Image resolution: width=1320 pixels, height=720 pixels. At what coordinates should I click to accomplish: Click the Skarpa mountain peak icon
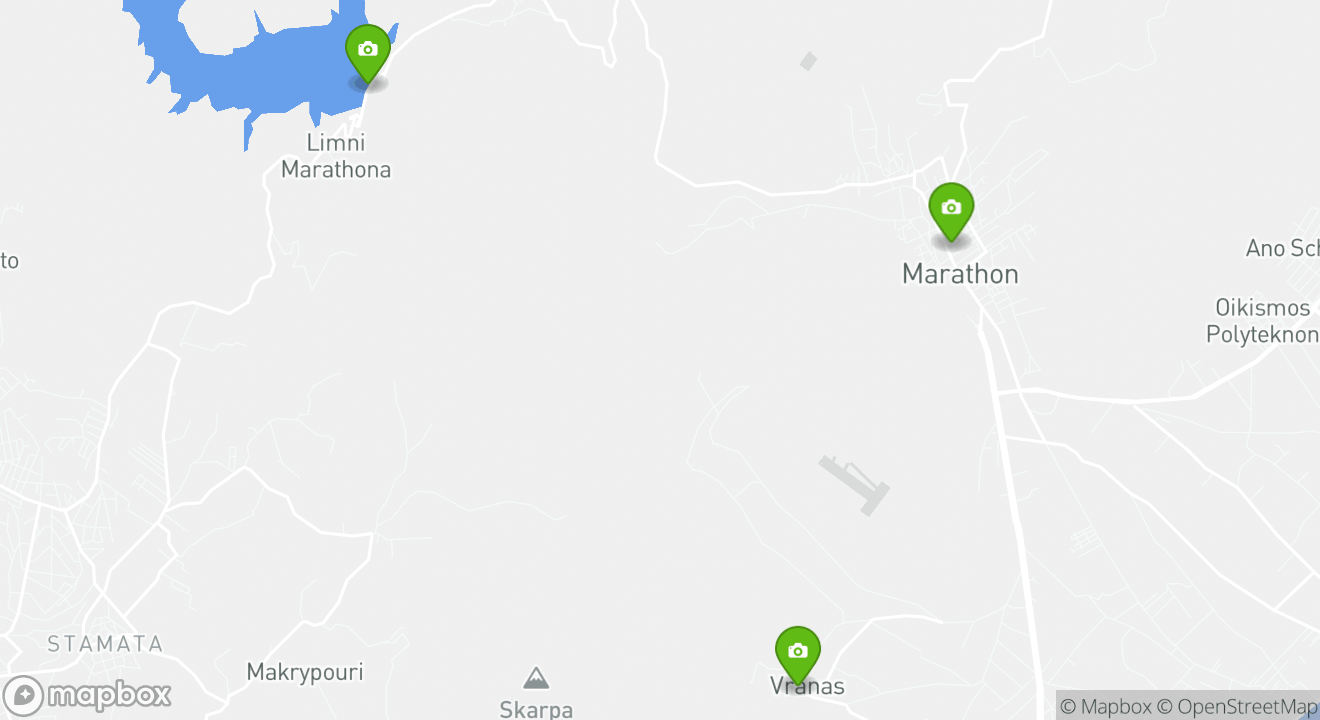point(536,679)
